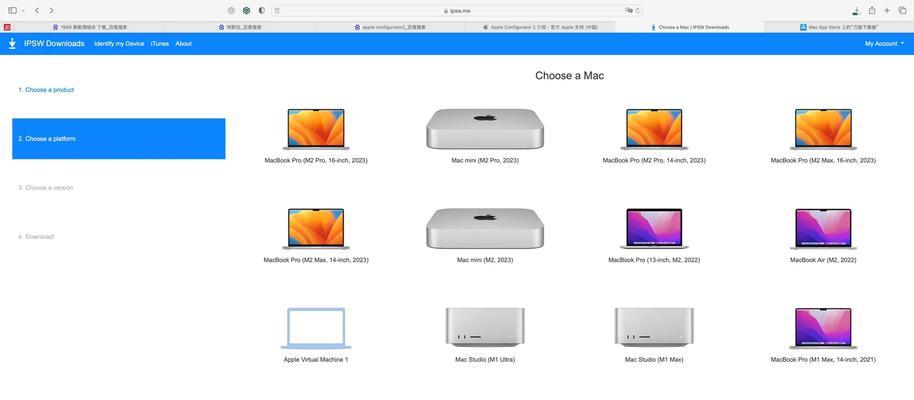Go forward with the forward arrow
This screenshot has width=914, height=400.
(x=51, y=10)
